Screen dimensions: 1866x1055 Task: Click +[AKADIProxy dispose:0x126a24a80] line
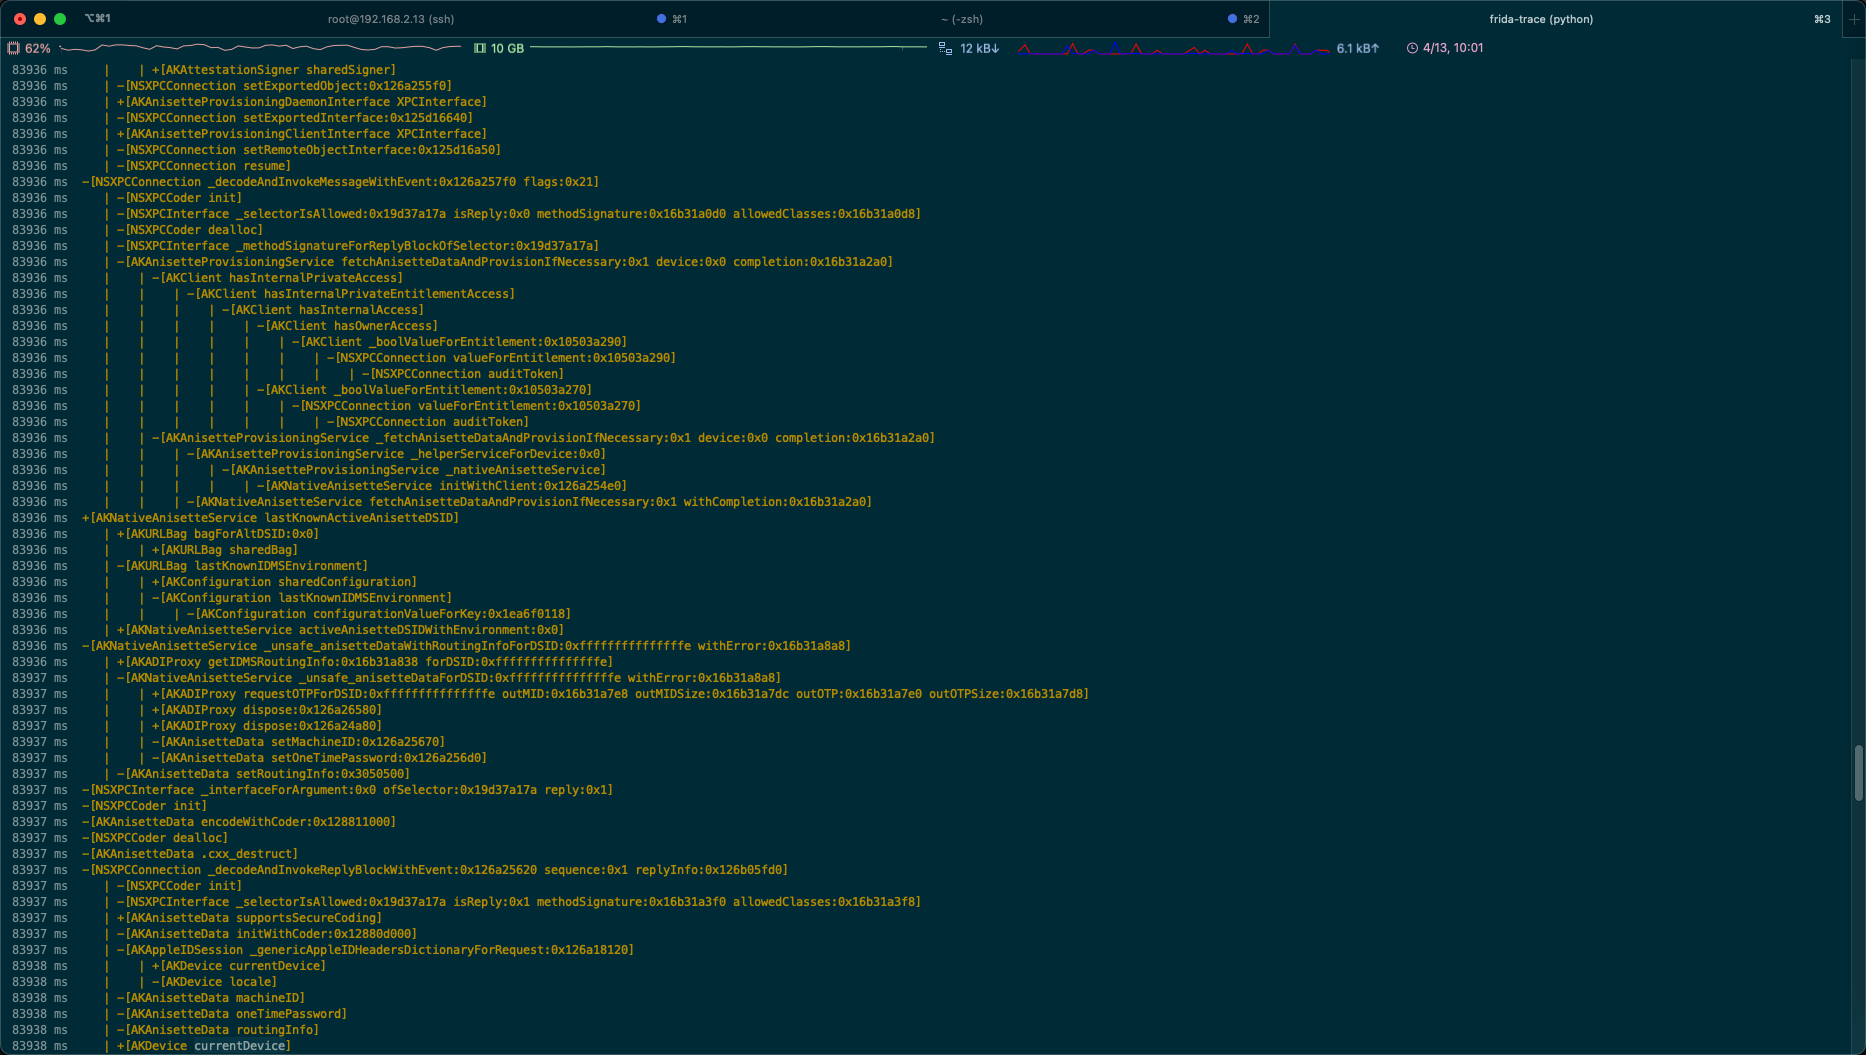coord(267,726)
